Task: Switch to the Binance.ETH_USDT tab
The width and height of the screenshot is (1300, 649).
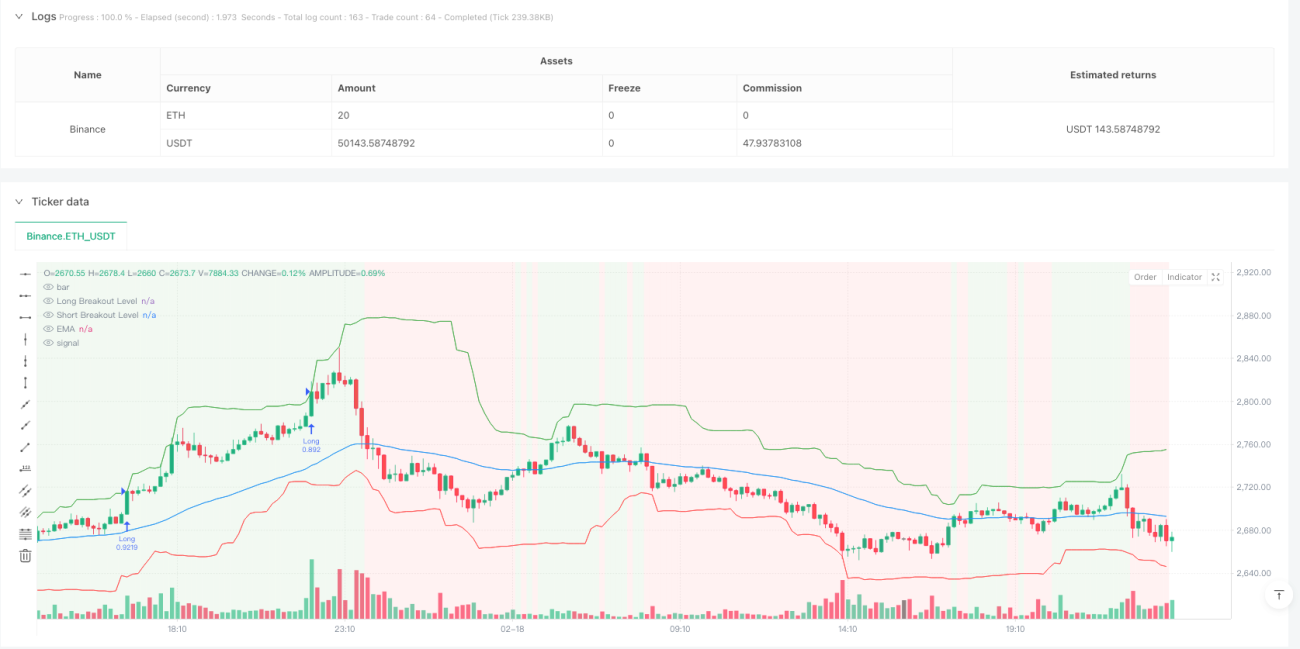Action: coord(71,236)
